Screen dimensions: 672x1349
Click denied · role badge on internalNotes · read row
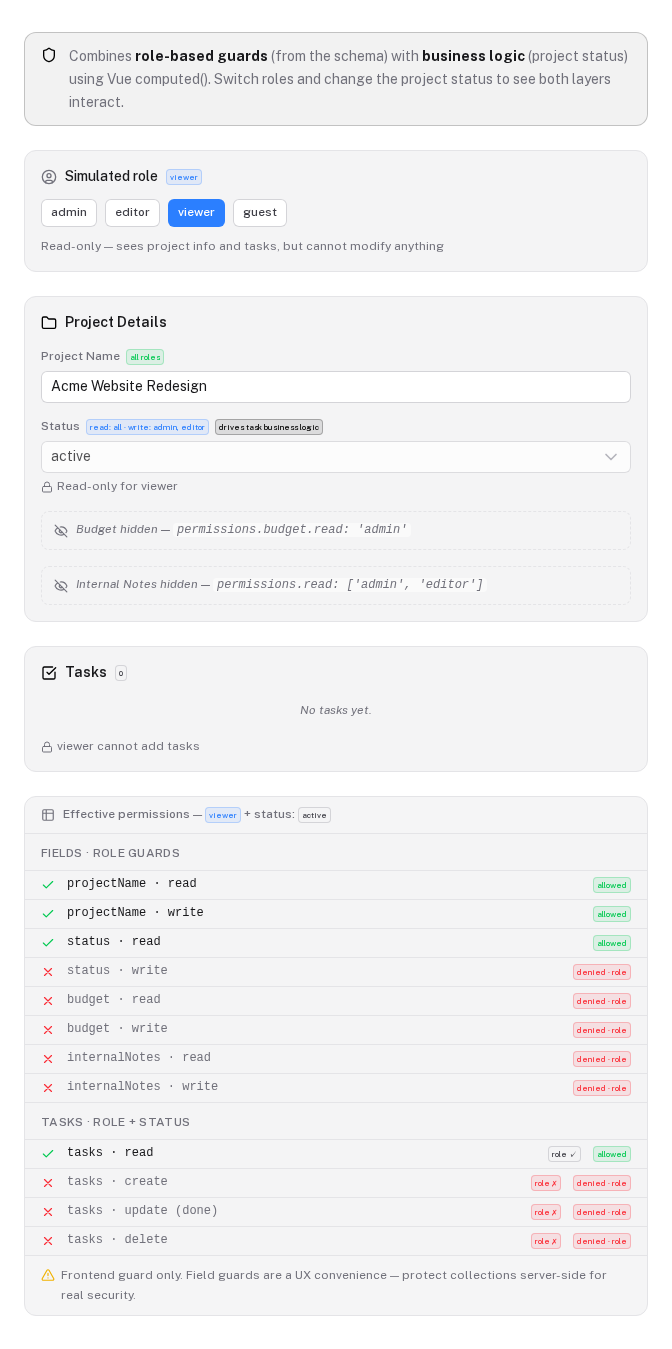(x=602, y=1059)
